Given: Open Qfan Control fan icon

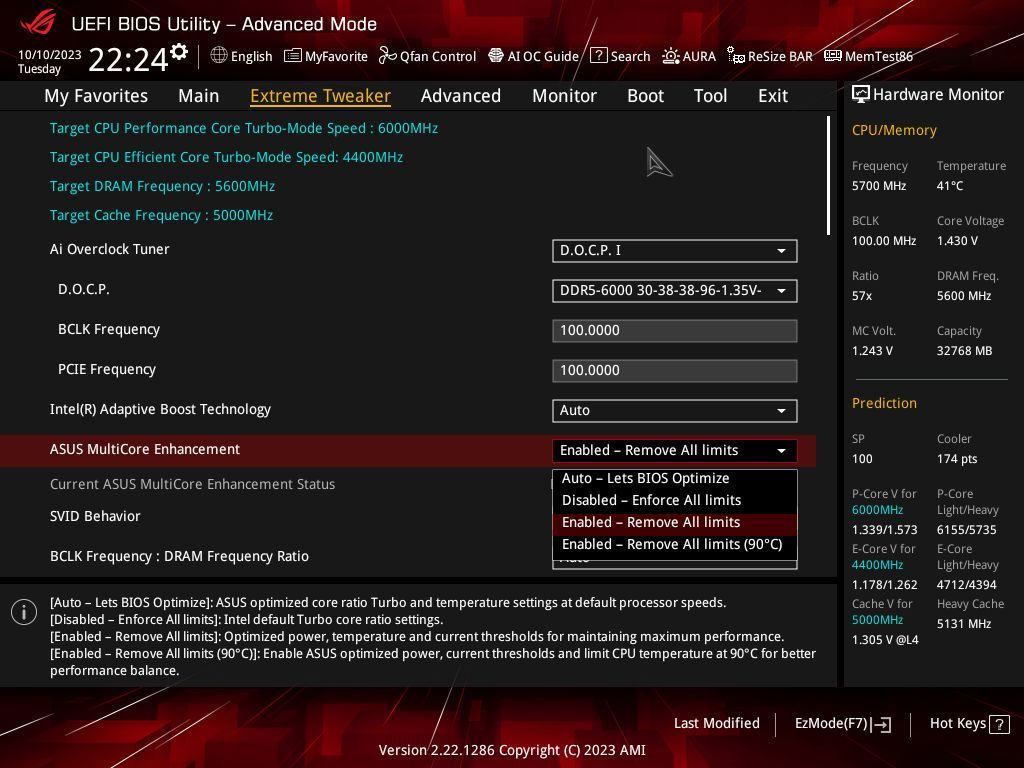Looking at the screenshot, I should pos(387,56).
